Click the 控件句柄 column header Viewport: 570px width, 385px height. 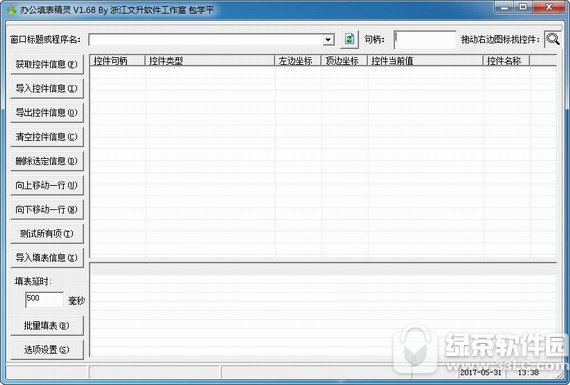pos(117,61)
